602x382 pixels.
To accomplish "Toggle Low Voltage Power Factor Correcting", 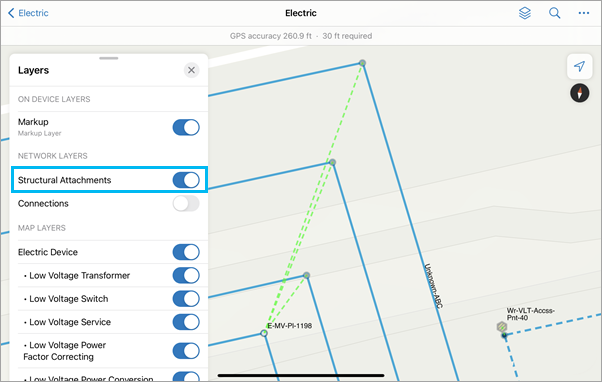I will 186,351.
